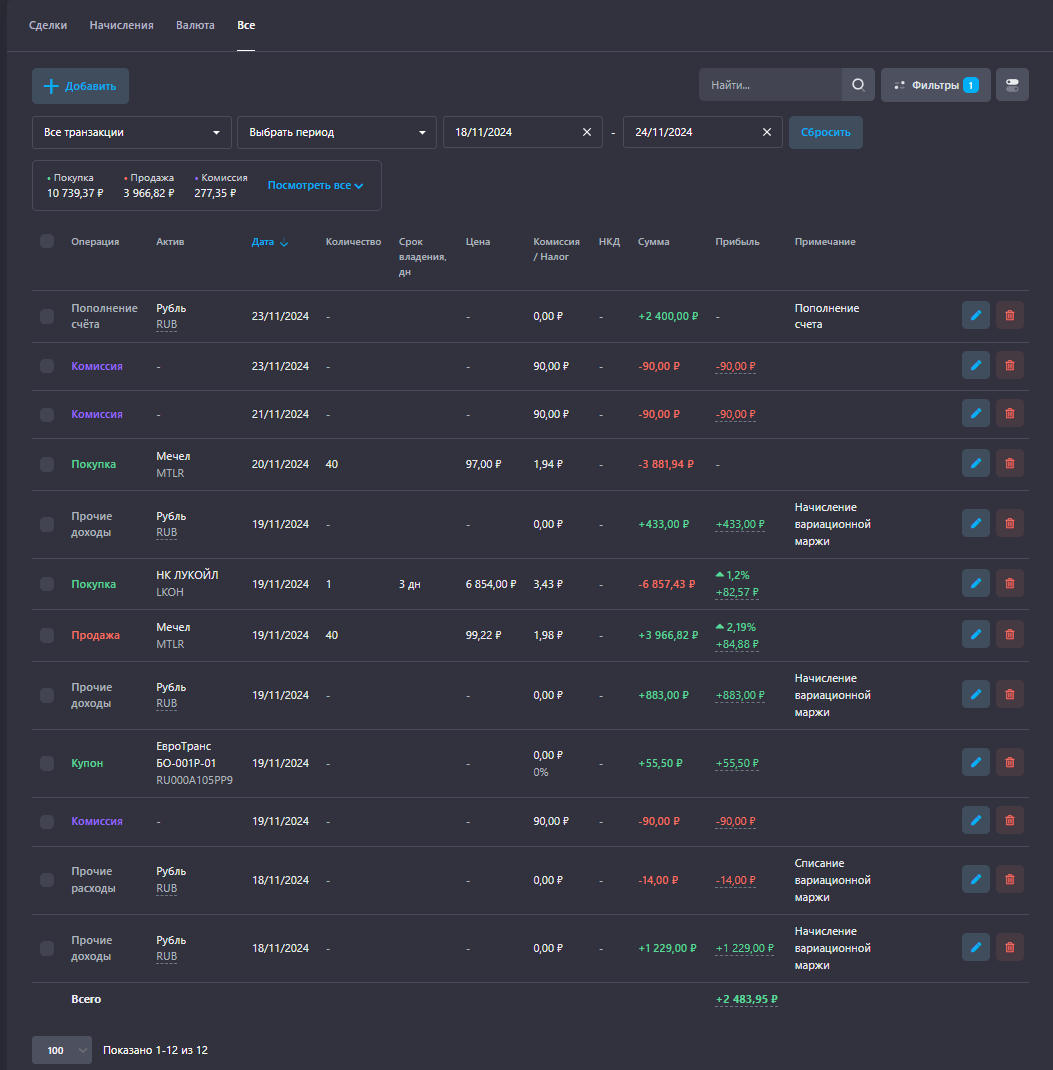Switch to the Начисления tab
Image resolution: width=1053 pixels, height=1070 pixels.
[x=121, y=25]
